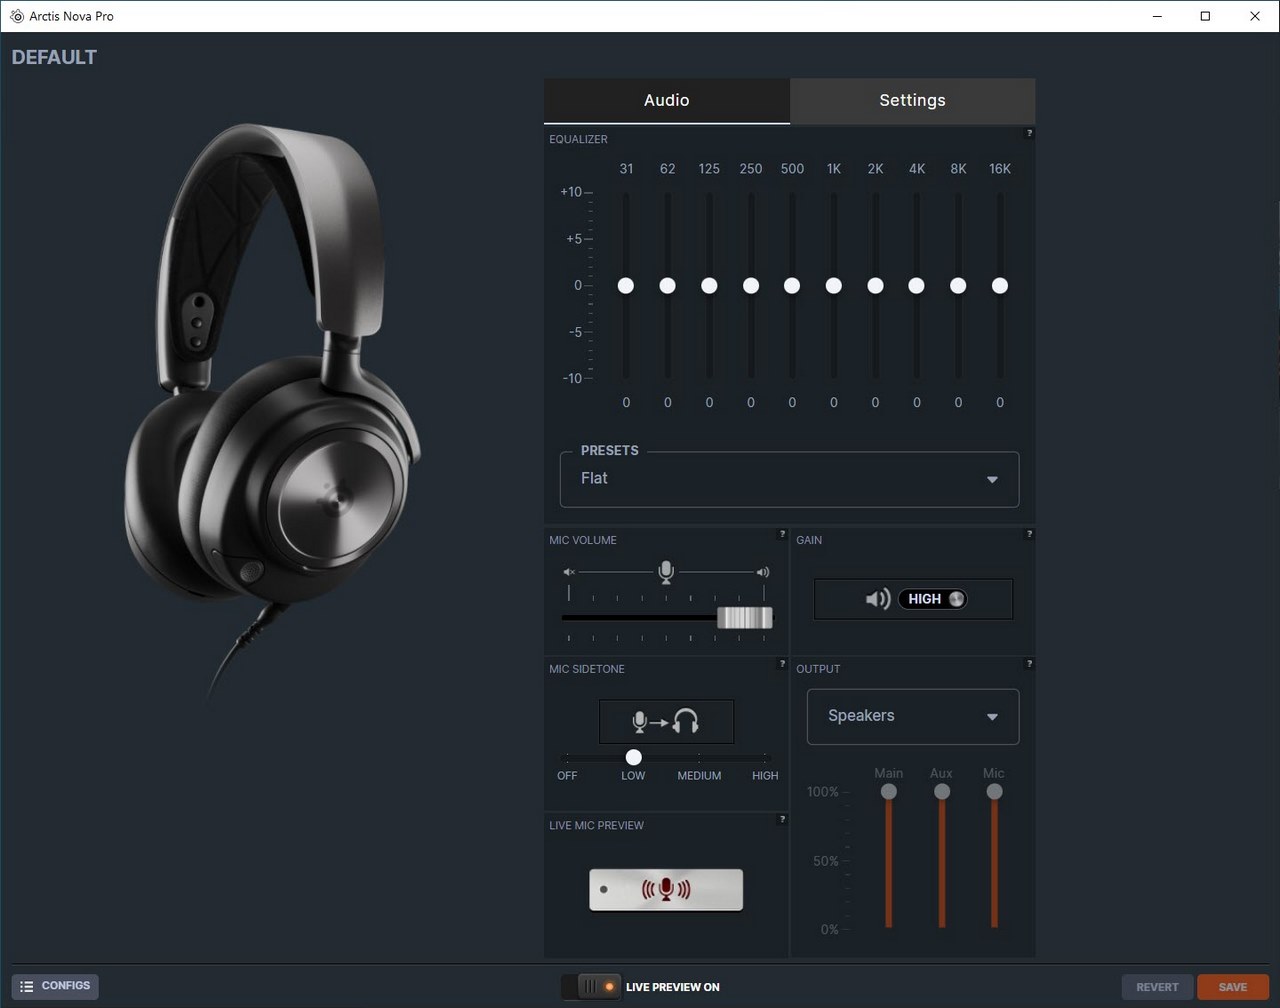Click the SteelSeries logo in title bar
The width and height of the screenshot is (1280, 1008).
(16, 16)
